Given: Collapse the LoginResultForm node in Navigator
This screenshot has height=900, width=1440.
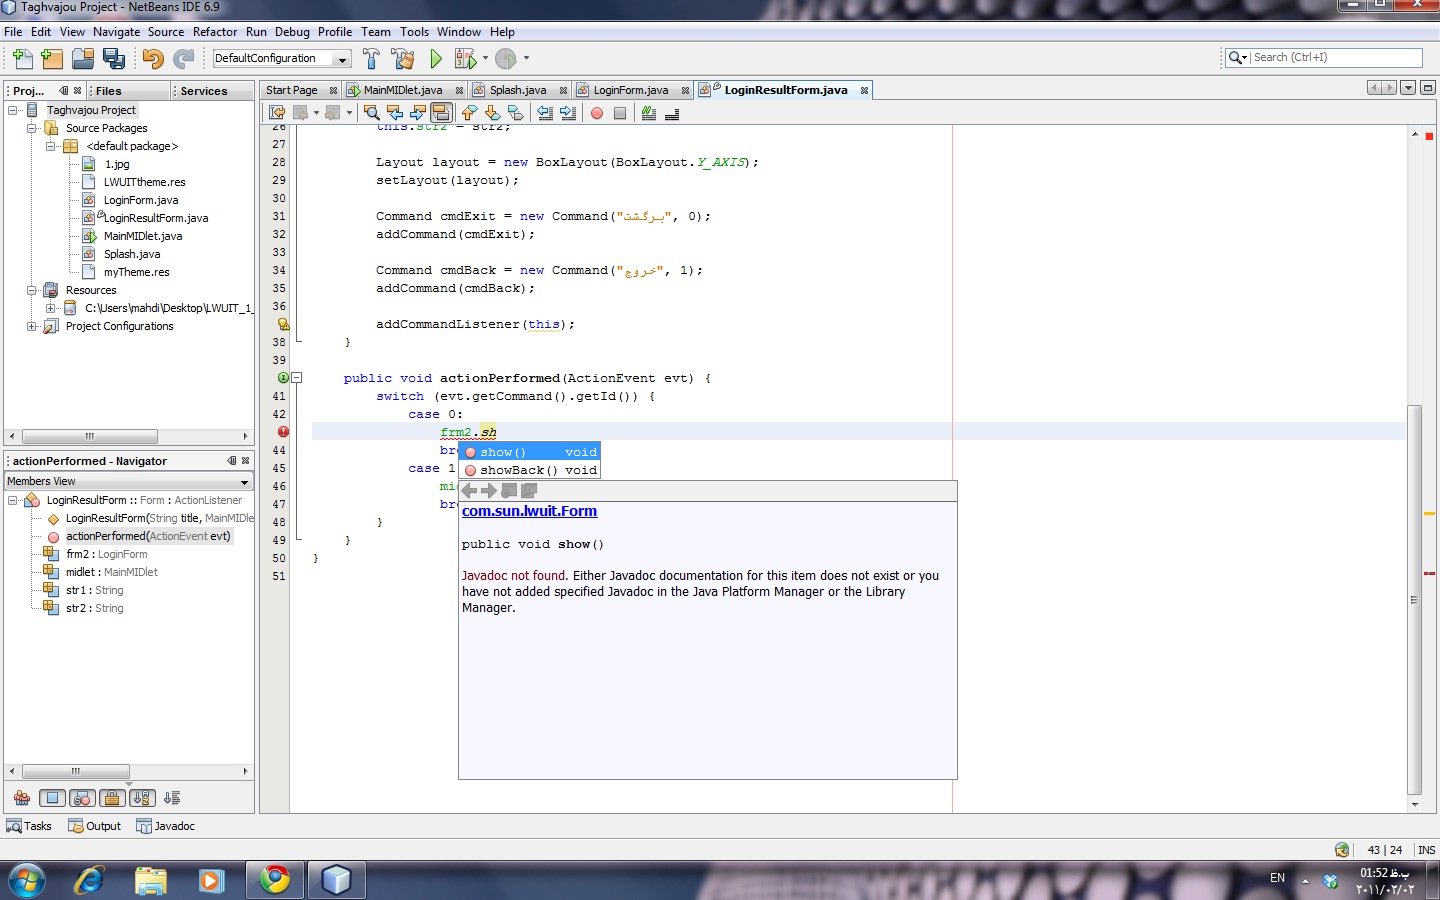Looking at the screenshot, I should click(13, 500).
